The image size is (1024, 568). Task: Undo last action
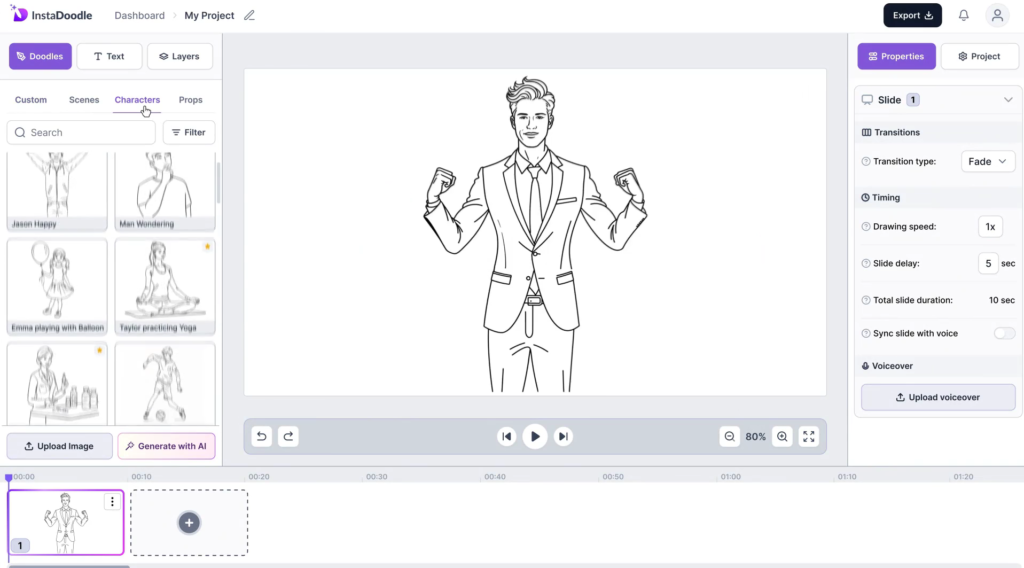[261, 436]
